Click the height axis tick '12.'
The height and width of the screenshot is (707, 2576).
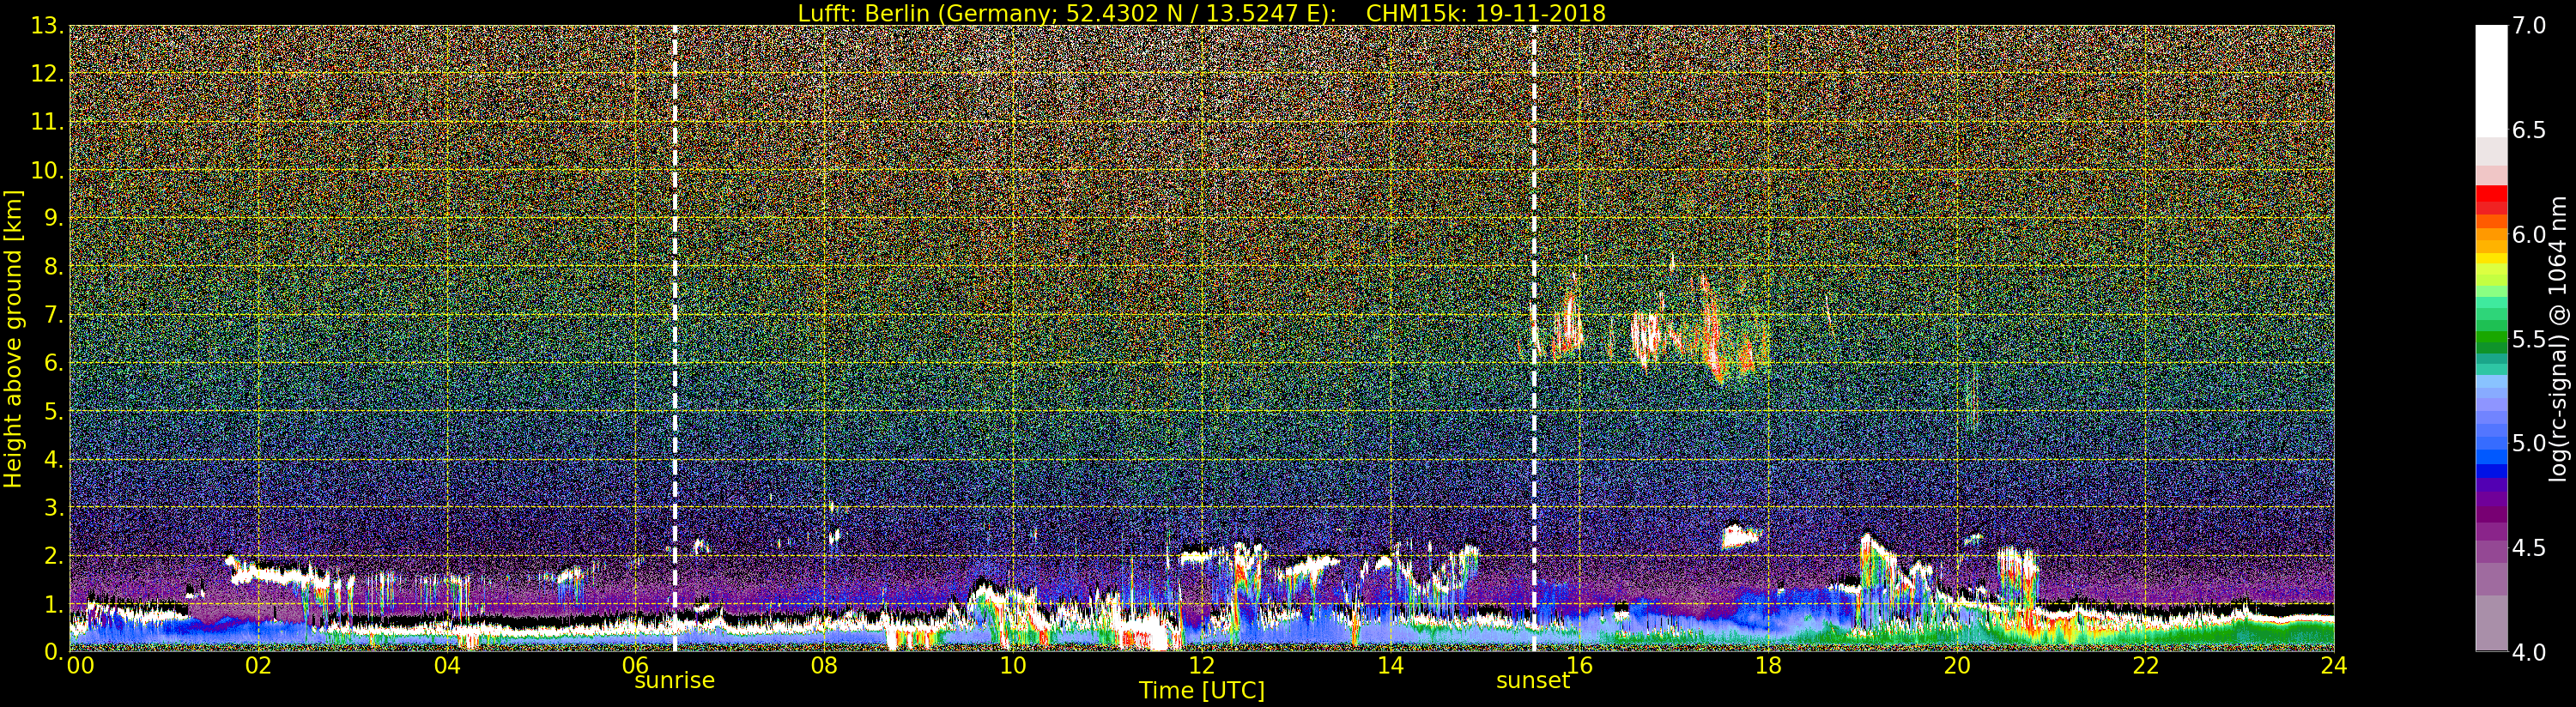point(47,74)
